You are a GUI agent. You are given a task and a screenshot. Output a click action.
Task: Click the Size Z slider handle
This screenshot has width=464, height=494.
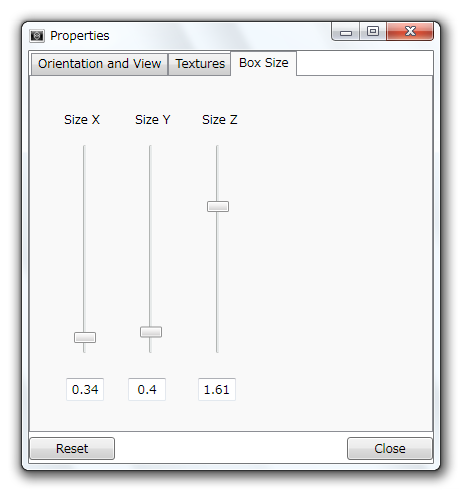pos(218,206)
